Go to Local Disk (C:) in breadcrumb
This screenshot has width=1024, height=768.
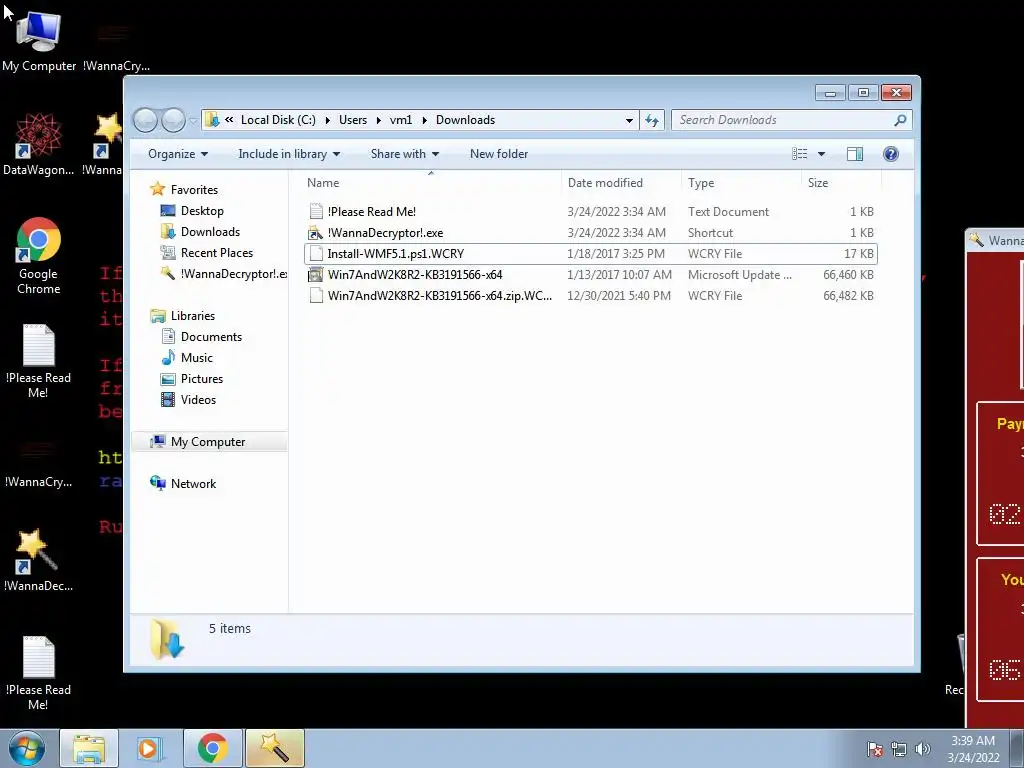(278, 120)
